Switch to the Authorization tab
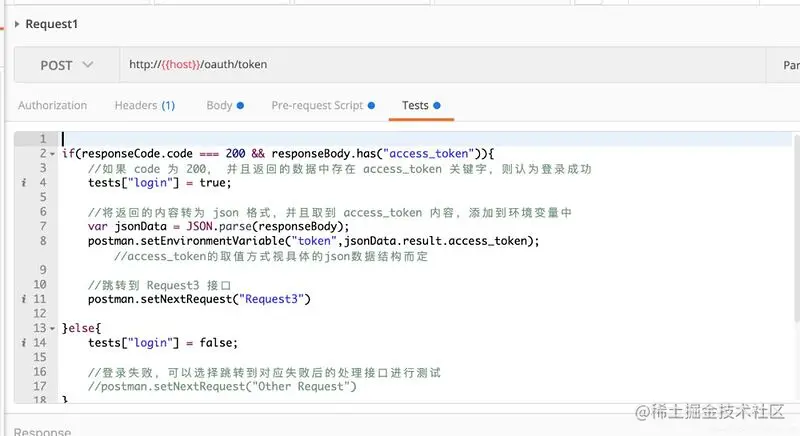This screenshot has width=800, height=436. click(x=53, y=106)
